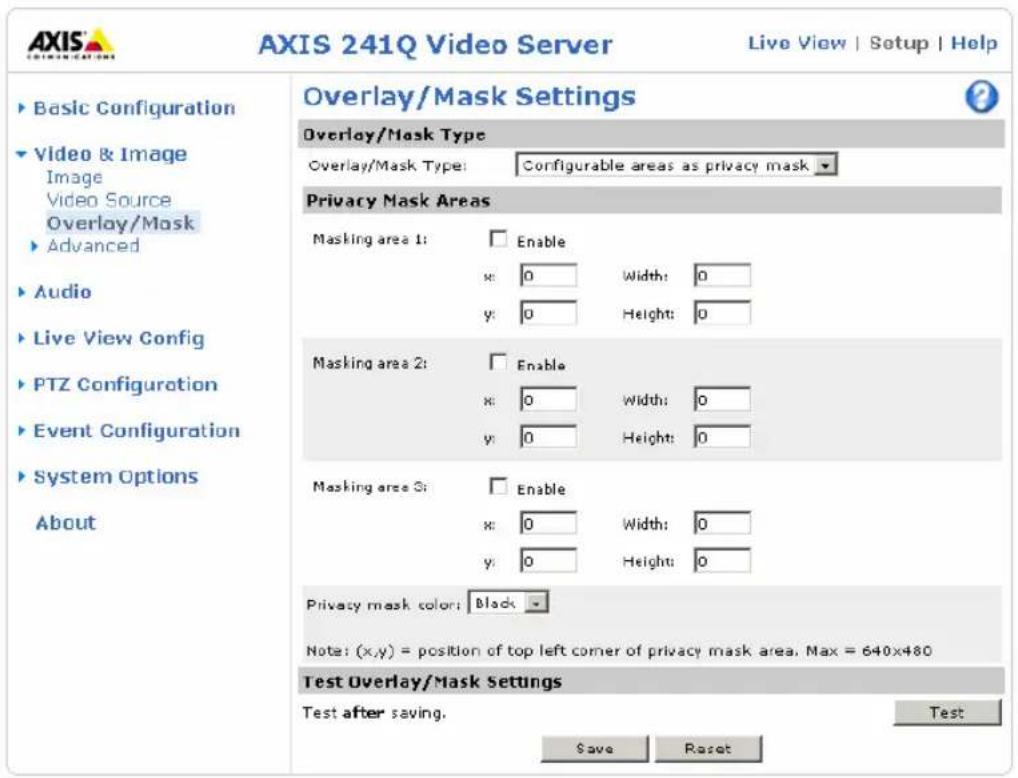This screenshot has height=778, width=1018.
Task: Click the Test button
Action: click(947, 712)
